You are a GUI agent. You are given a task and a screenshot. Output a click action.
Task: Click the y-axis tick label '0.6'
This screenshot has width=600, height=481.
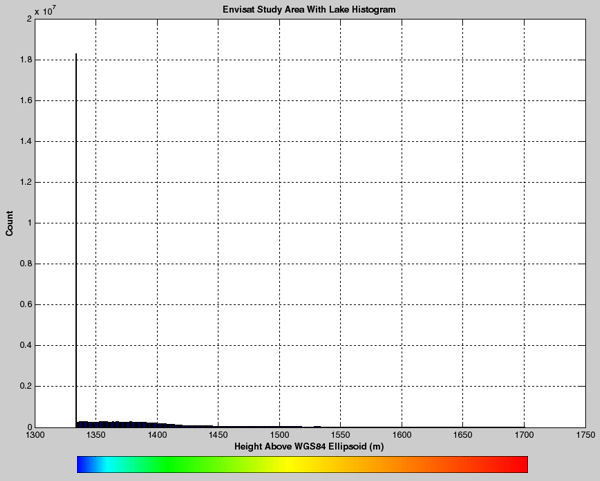26,305
